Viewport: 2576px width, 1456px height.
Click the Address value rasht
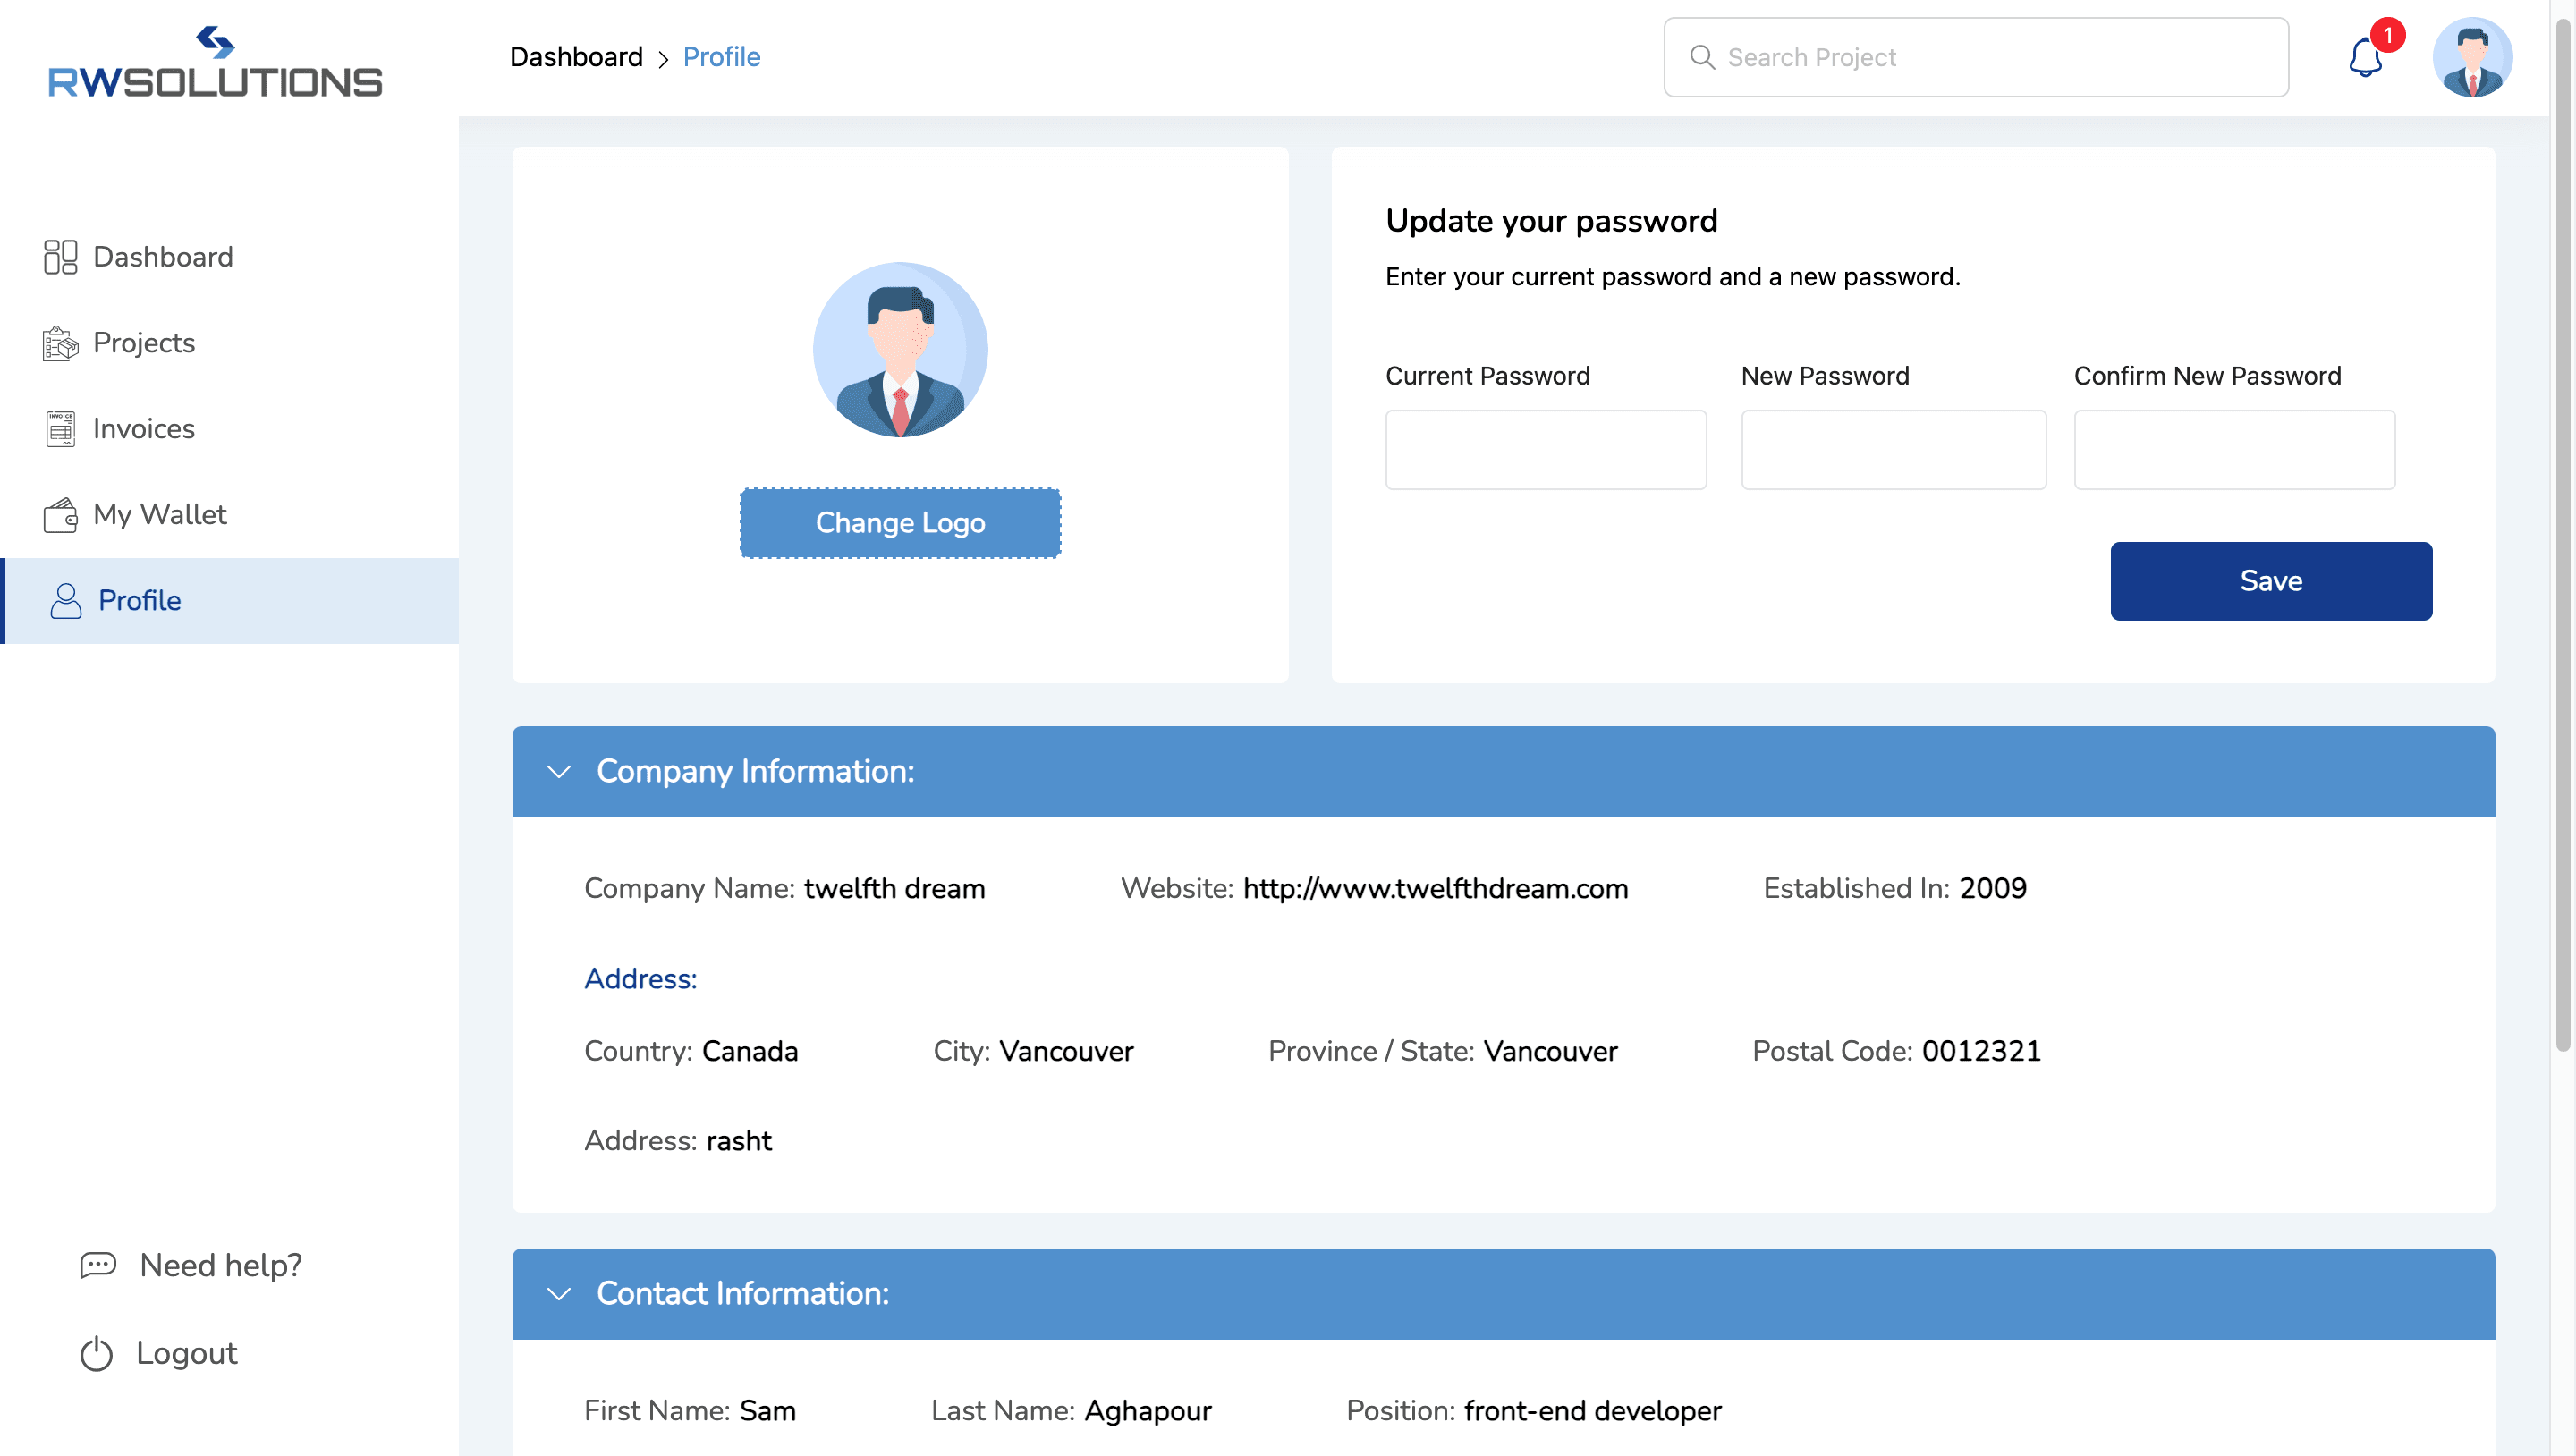(x=739, y=1141)
